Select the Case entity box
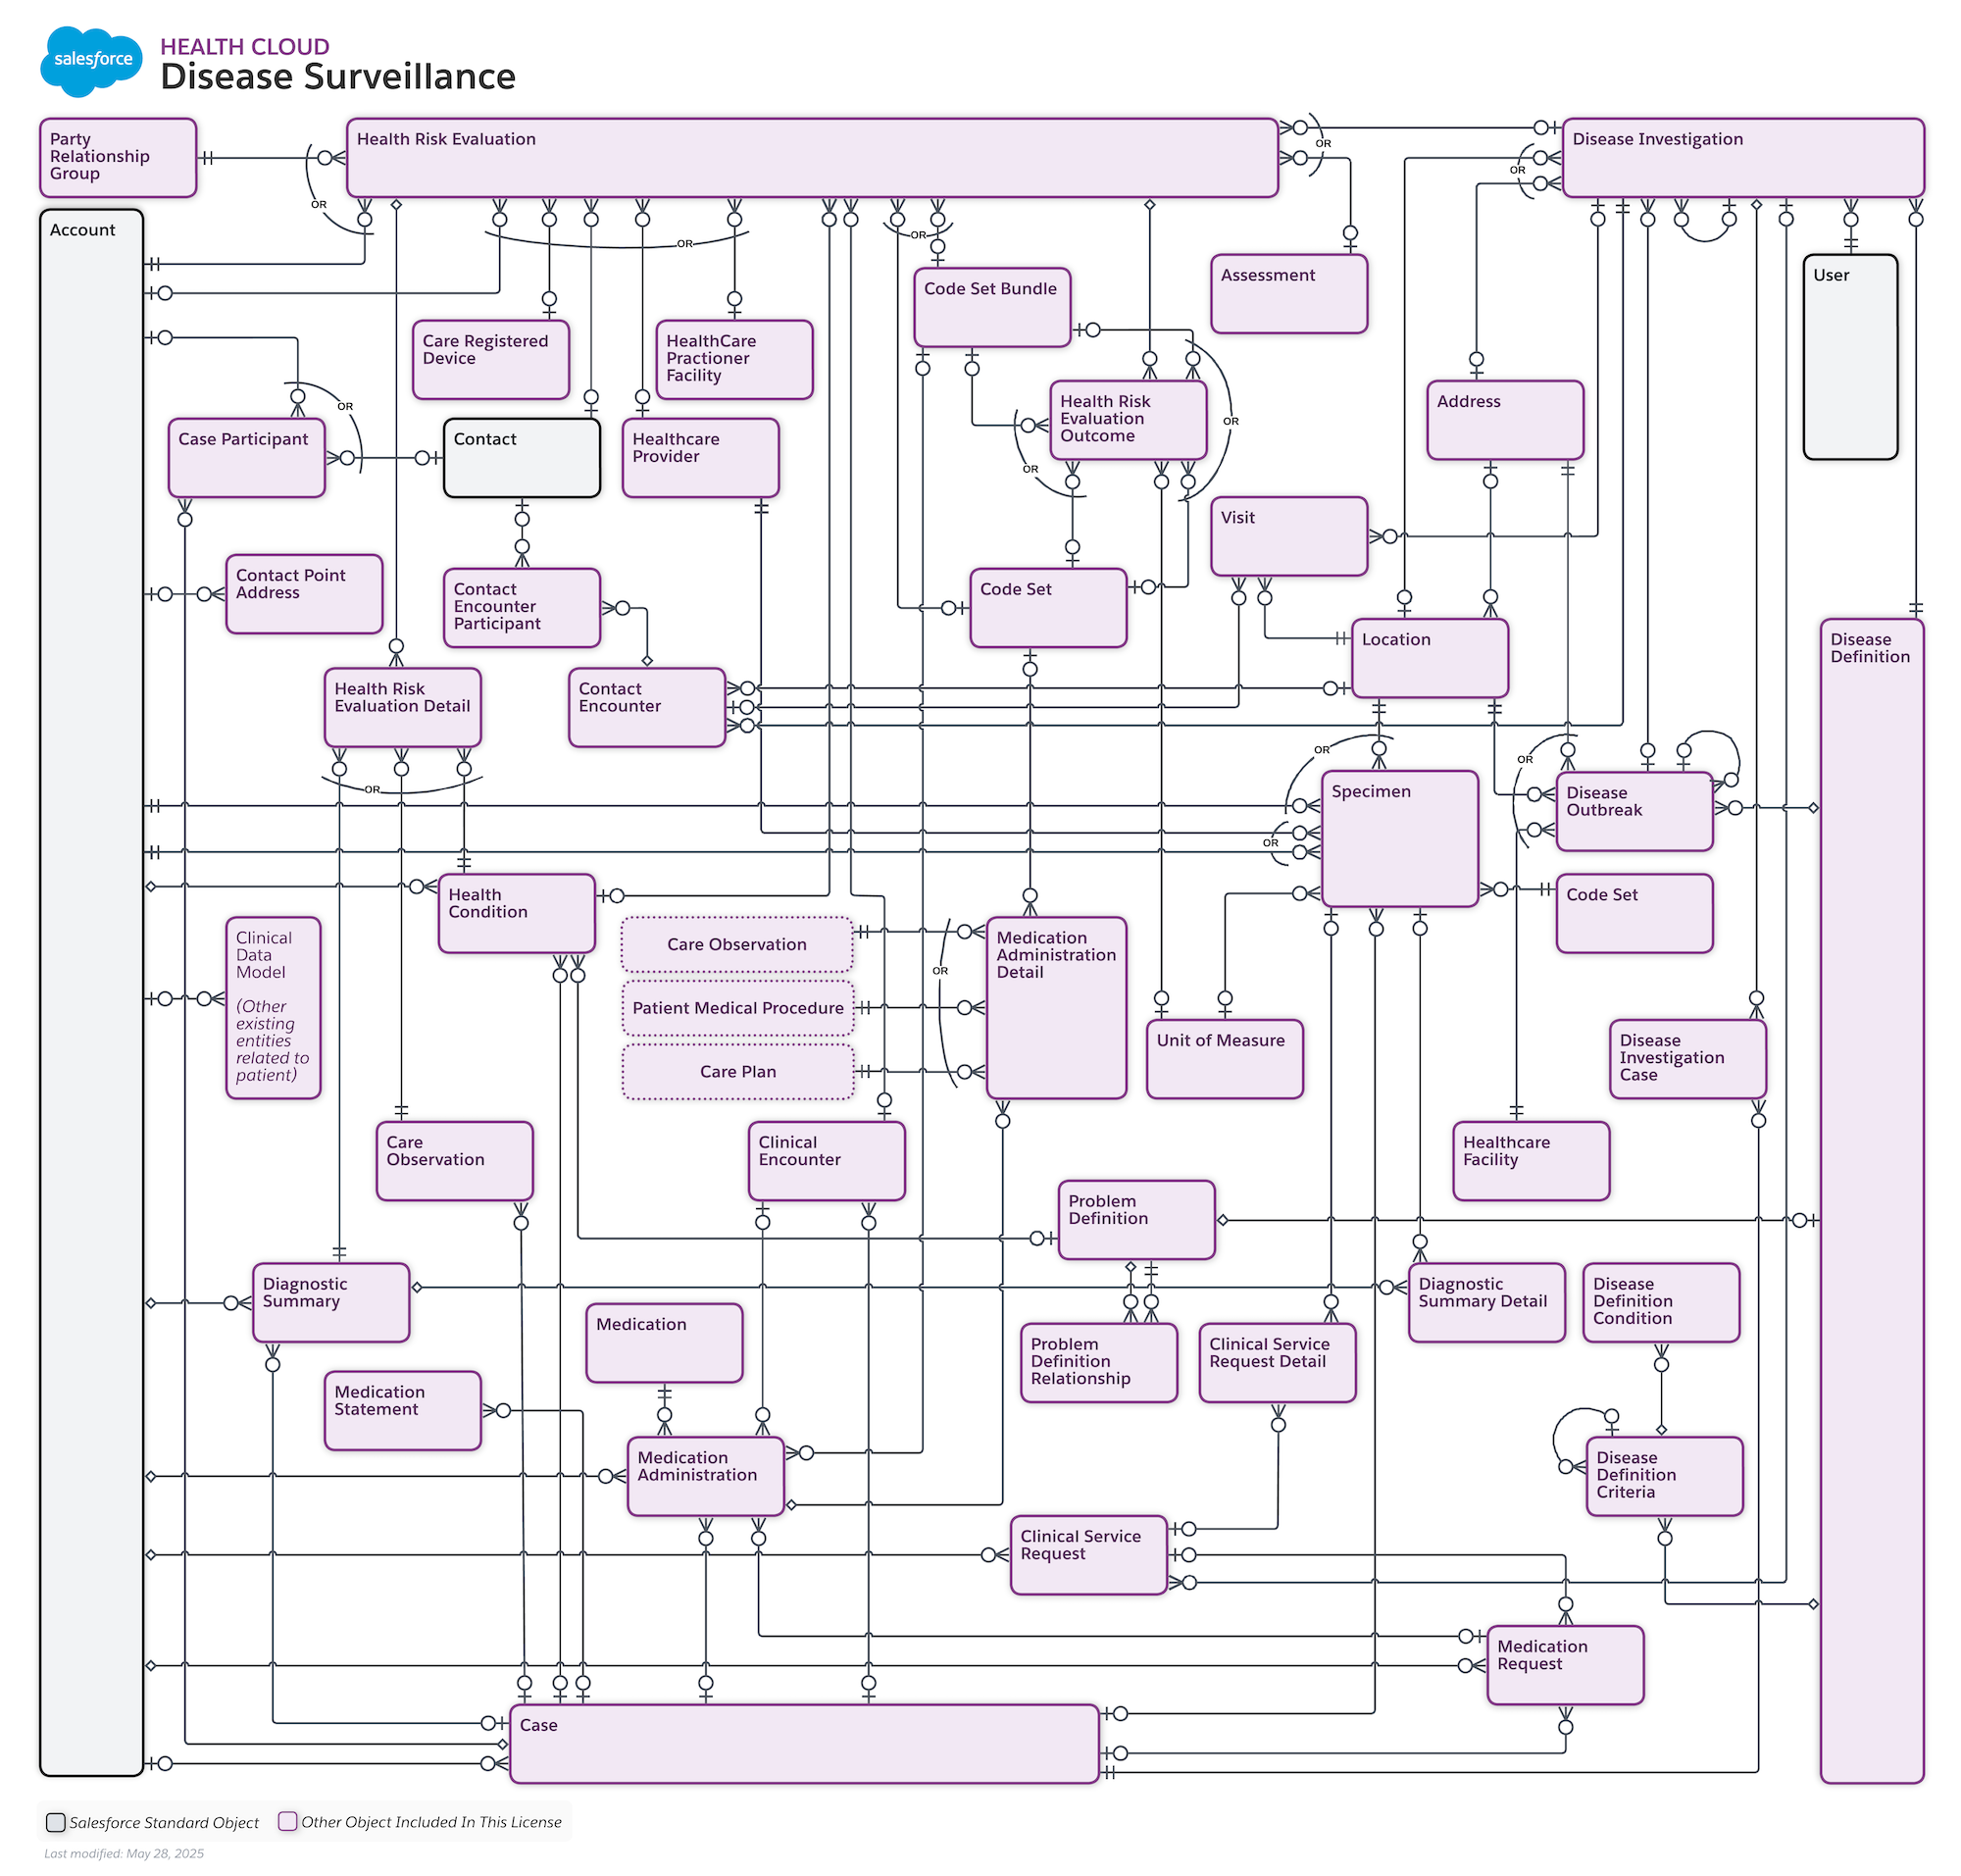This screenshot has height=1876, width=1961. (804, 1744)
